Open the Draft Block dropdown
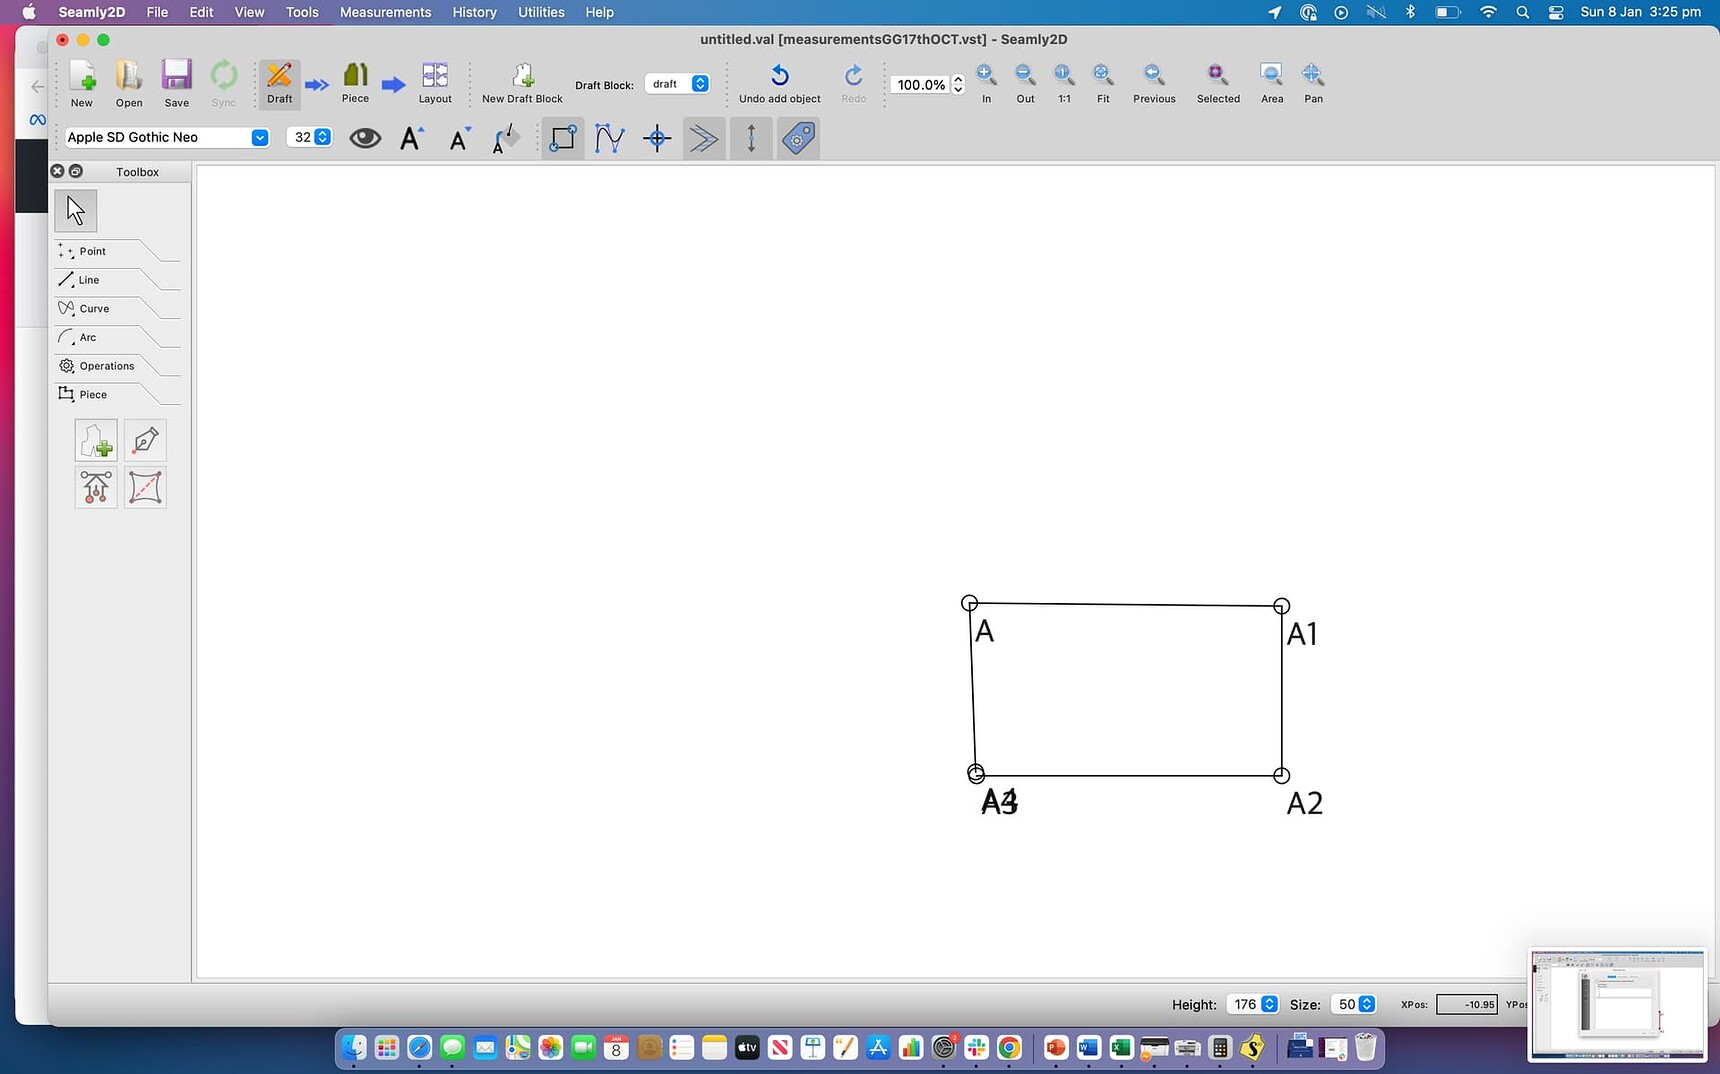 click(x=679, y=84)
